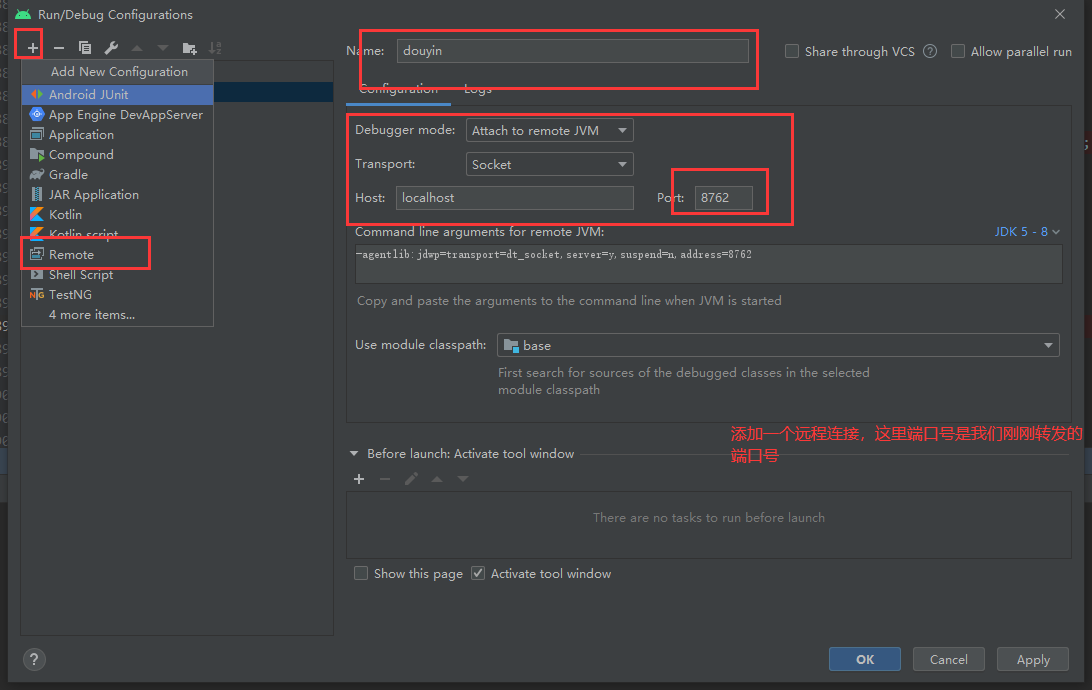
Task: Enable Share through VCS checkbox
Action: tap(792, 51)
